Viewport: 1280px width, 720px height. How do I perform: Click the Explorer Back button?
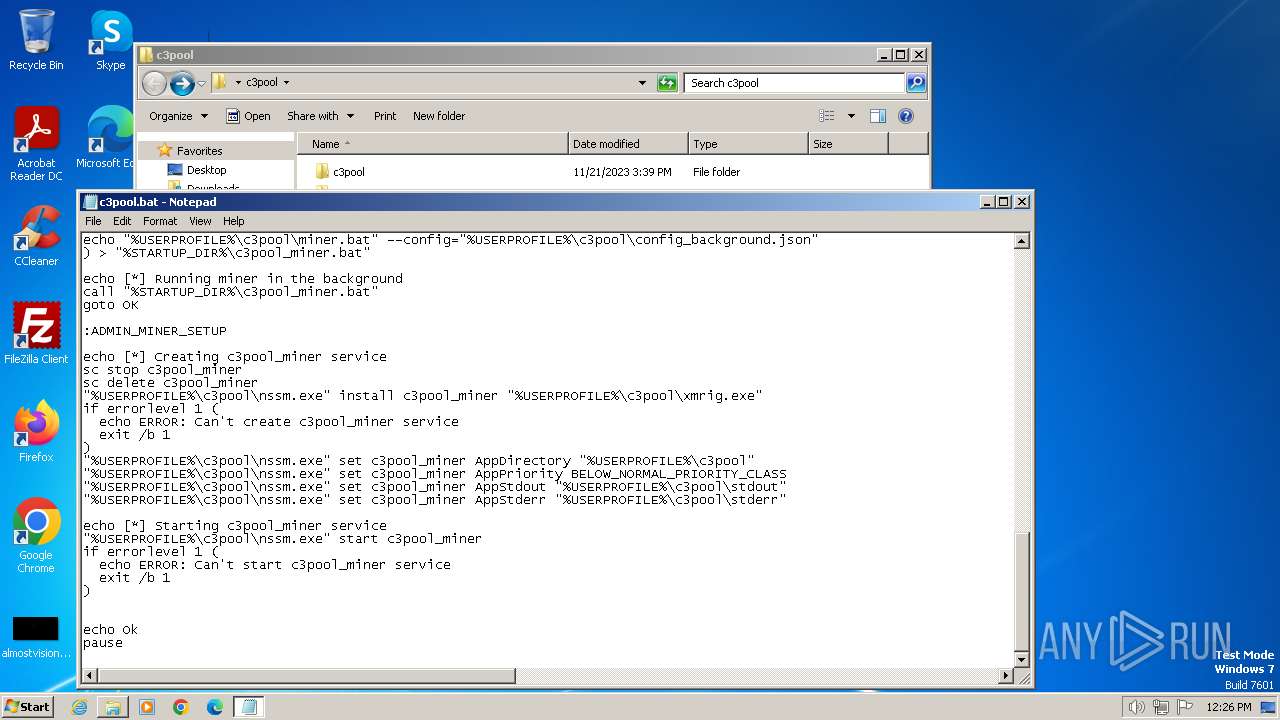click(x=154, y=83)
